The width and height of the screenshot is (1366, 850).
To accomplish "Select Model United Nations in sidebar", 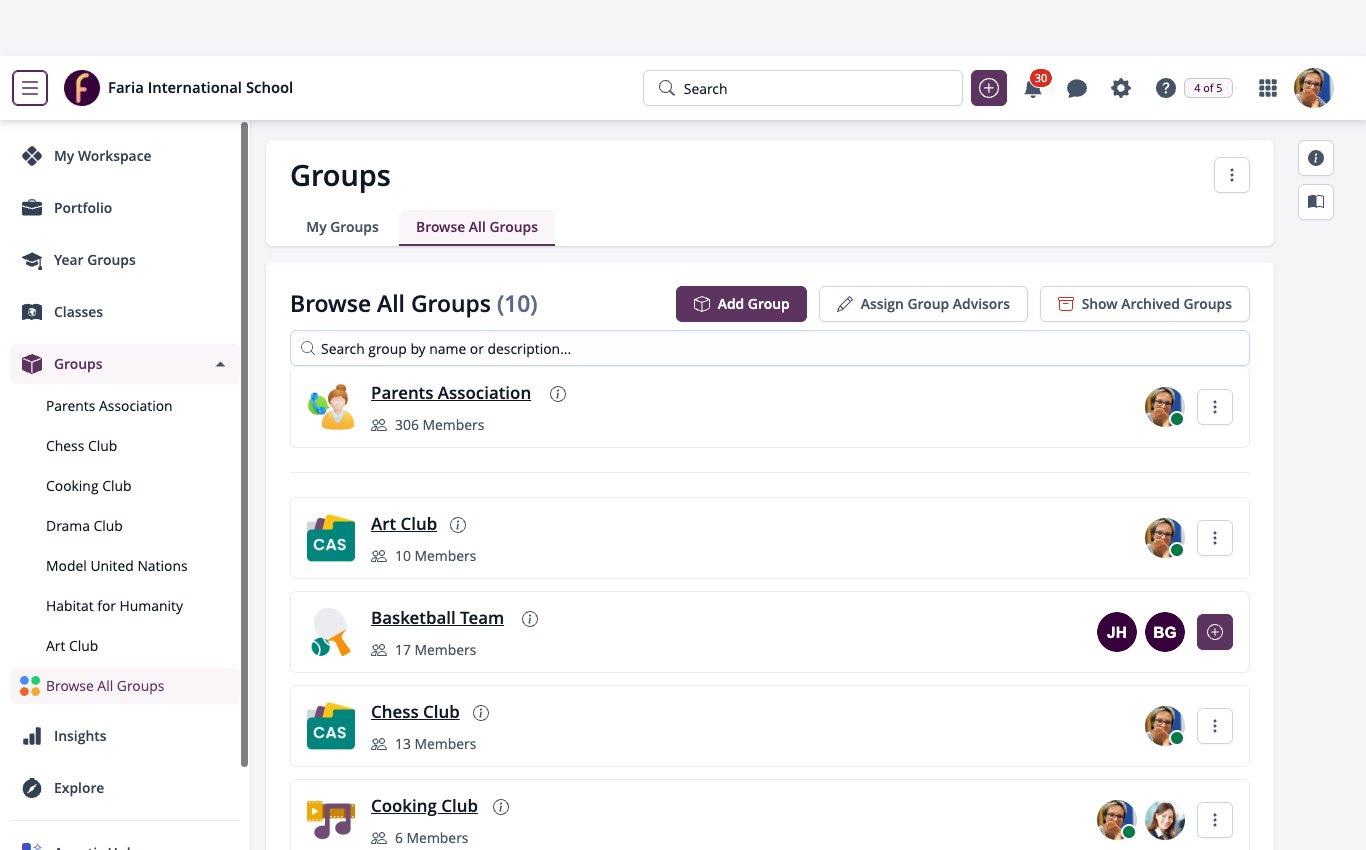I will click(117, 566).
